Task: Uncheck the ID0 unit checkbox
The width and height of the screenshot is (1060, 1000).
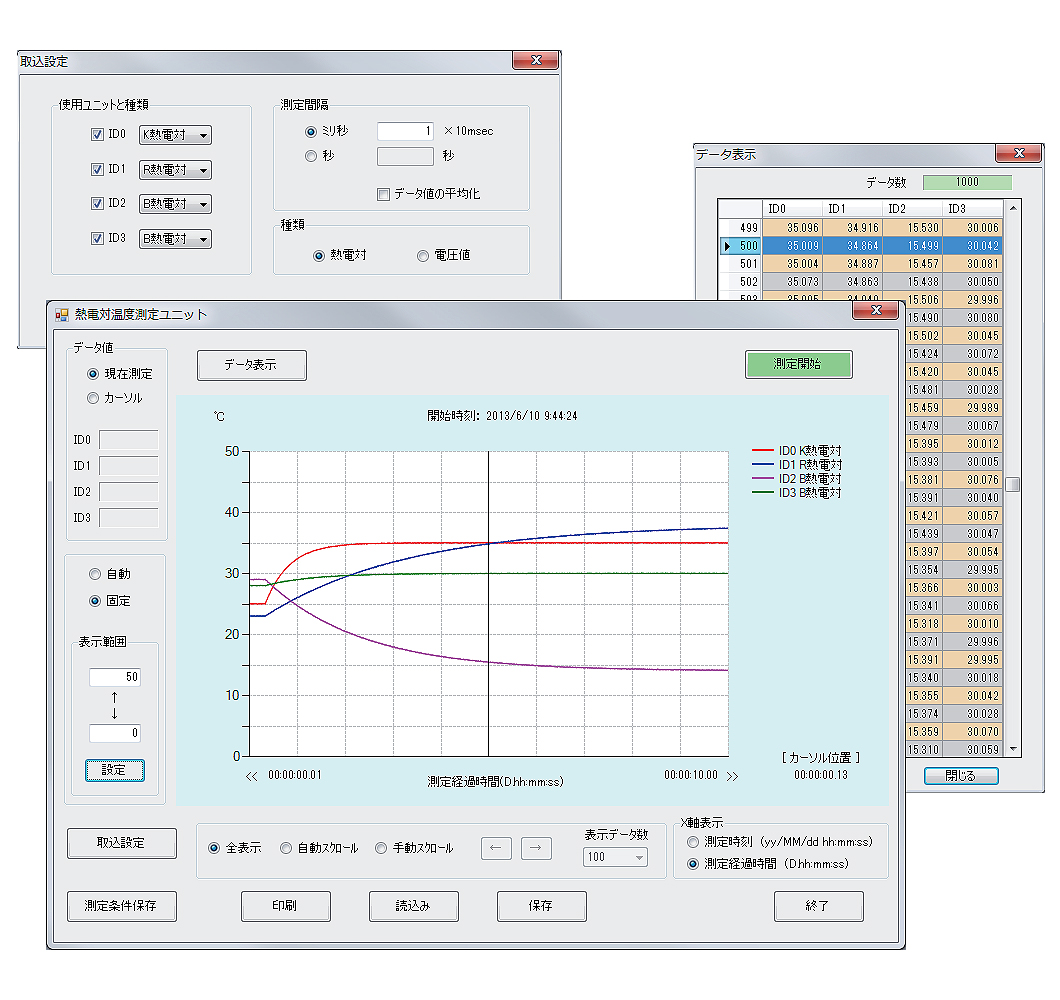Action: 97,135
